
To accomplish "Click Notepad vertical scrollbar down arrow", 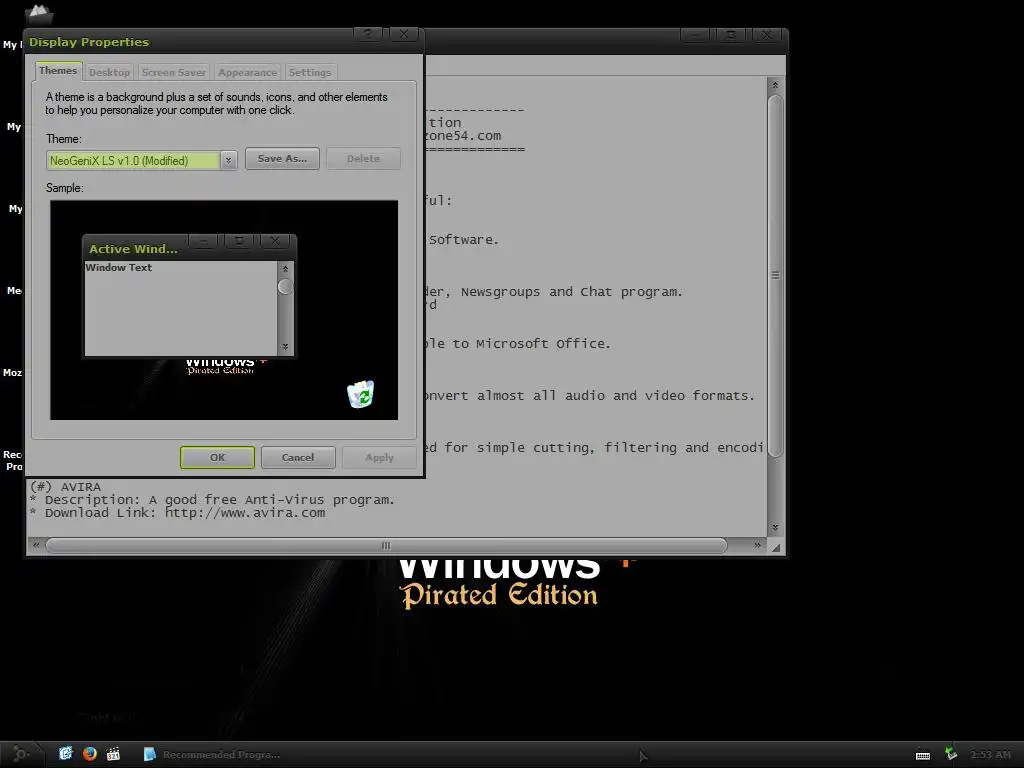I will [x=775, y=527].
